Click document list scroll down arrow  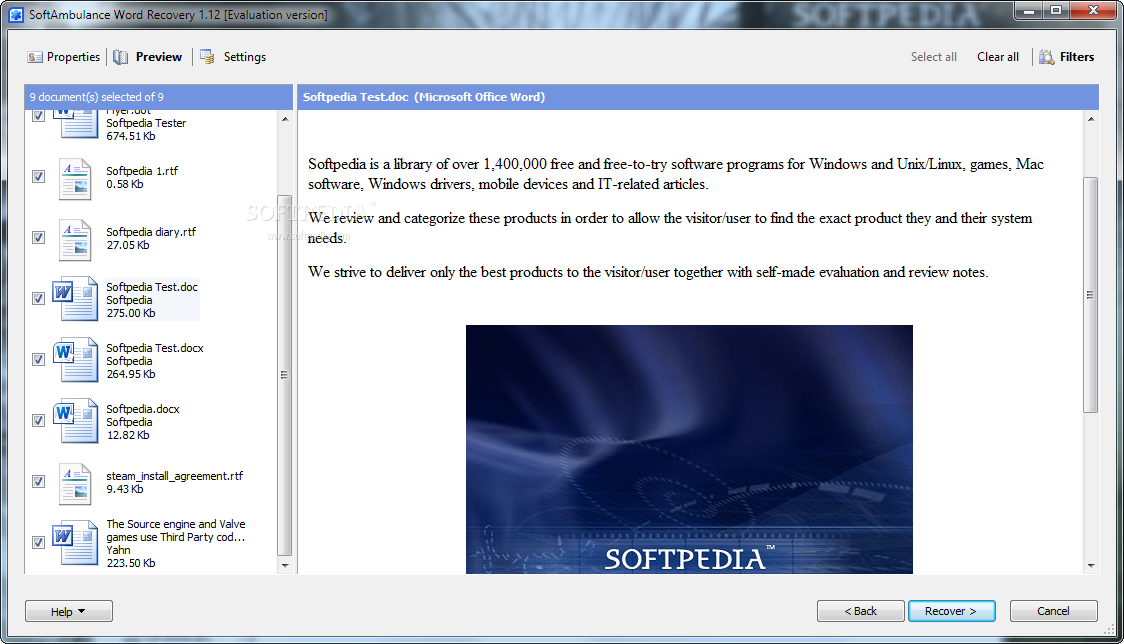coord(285,565)
